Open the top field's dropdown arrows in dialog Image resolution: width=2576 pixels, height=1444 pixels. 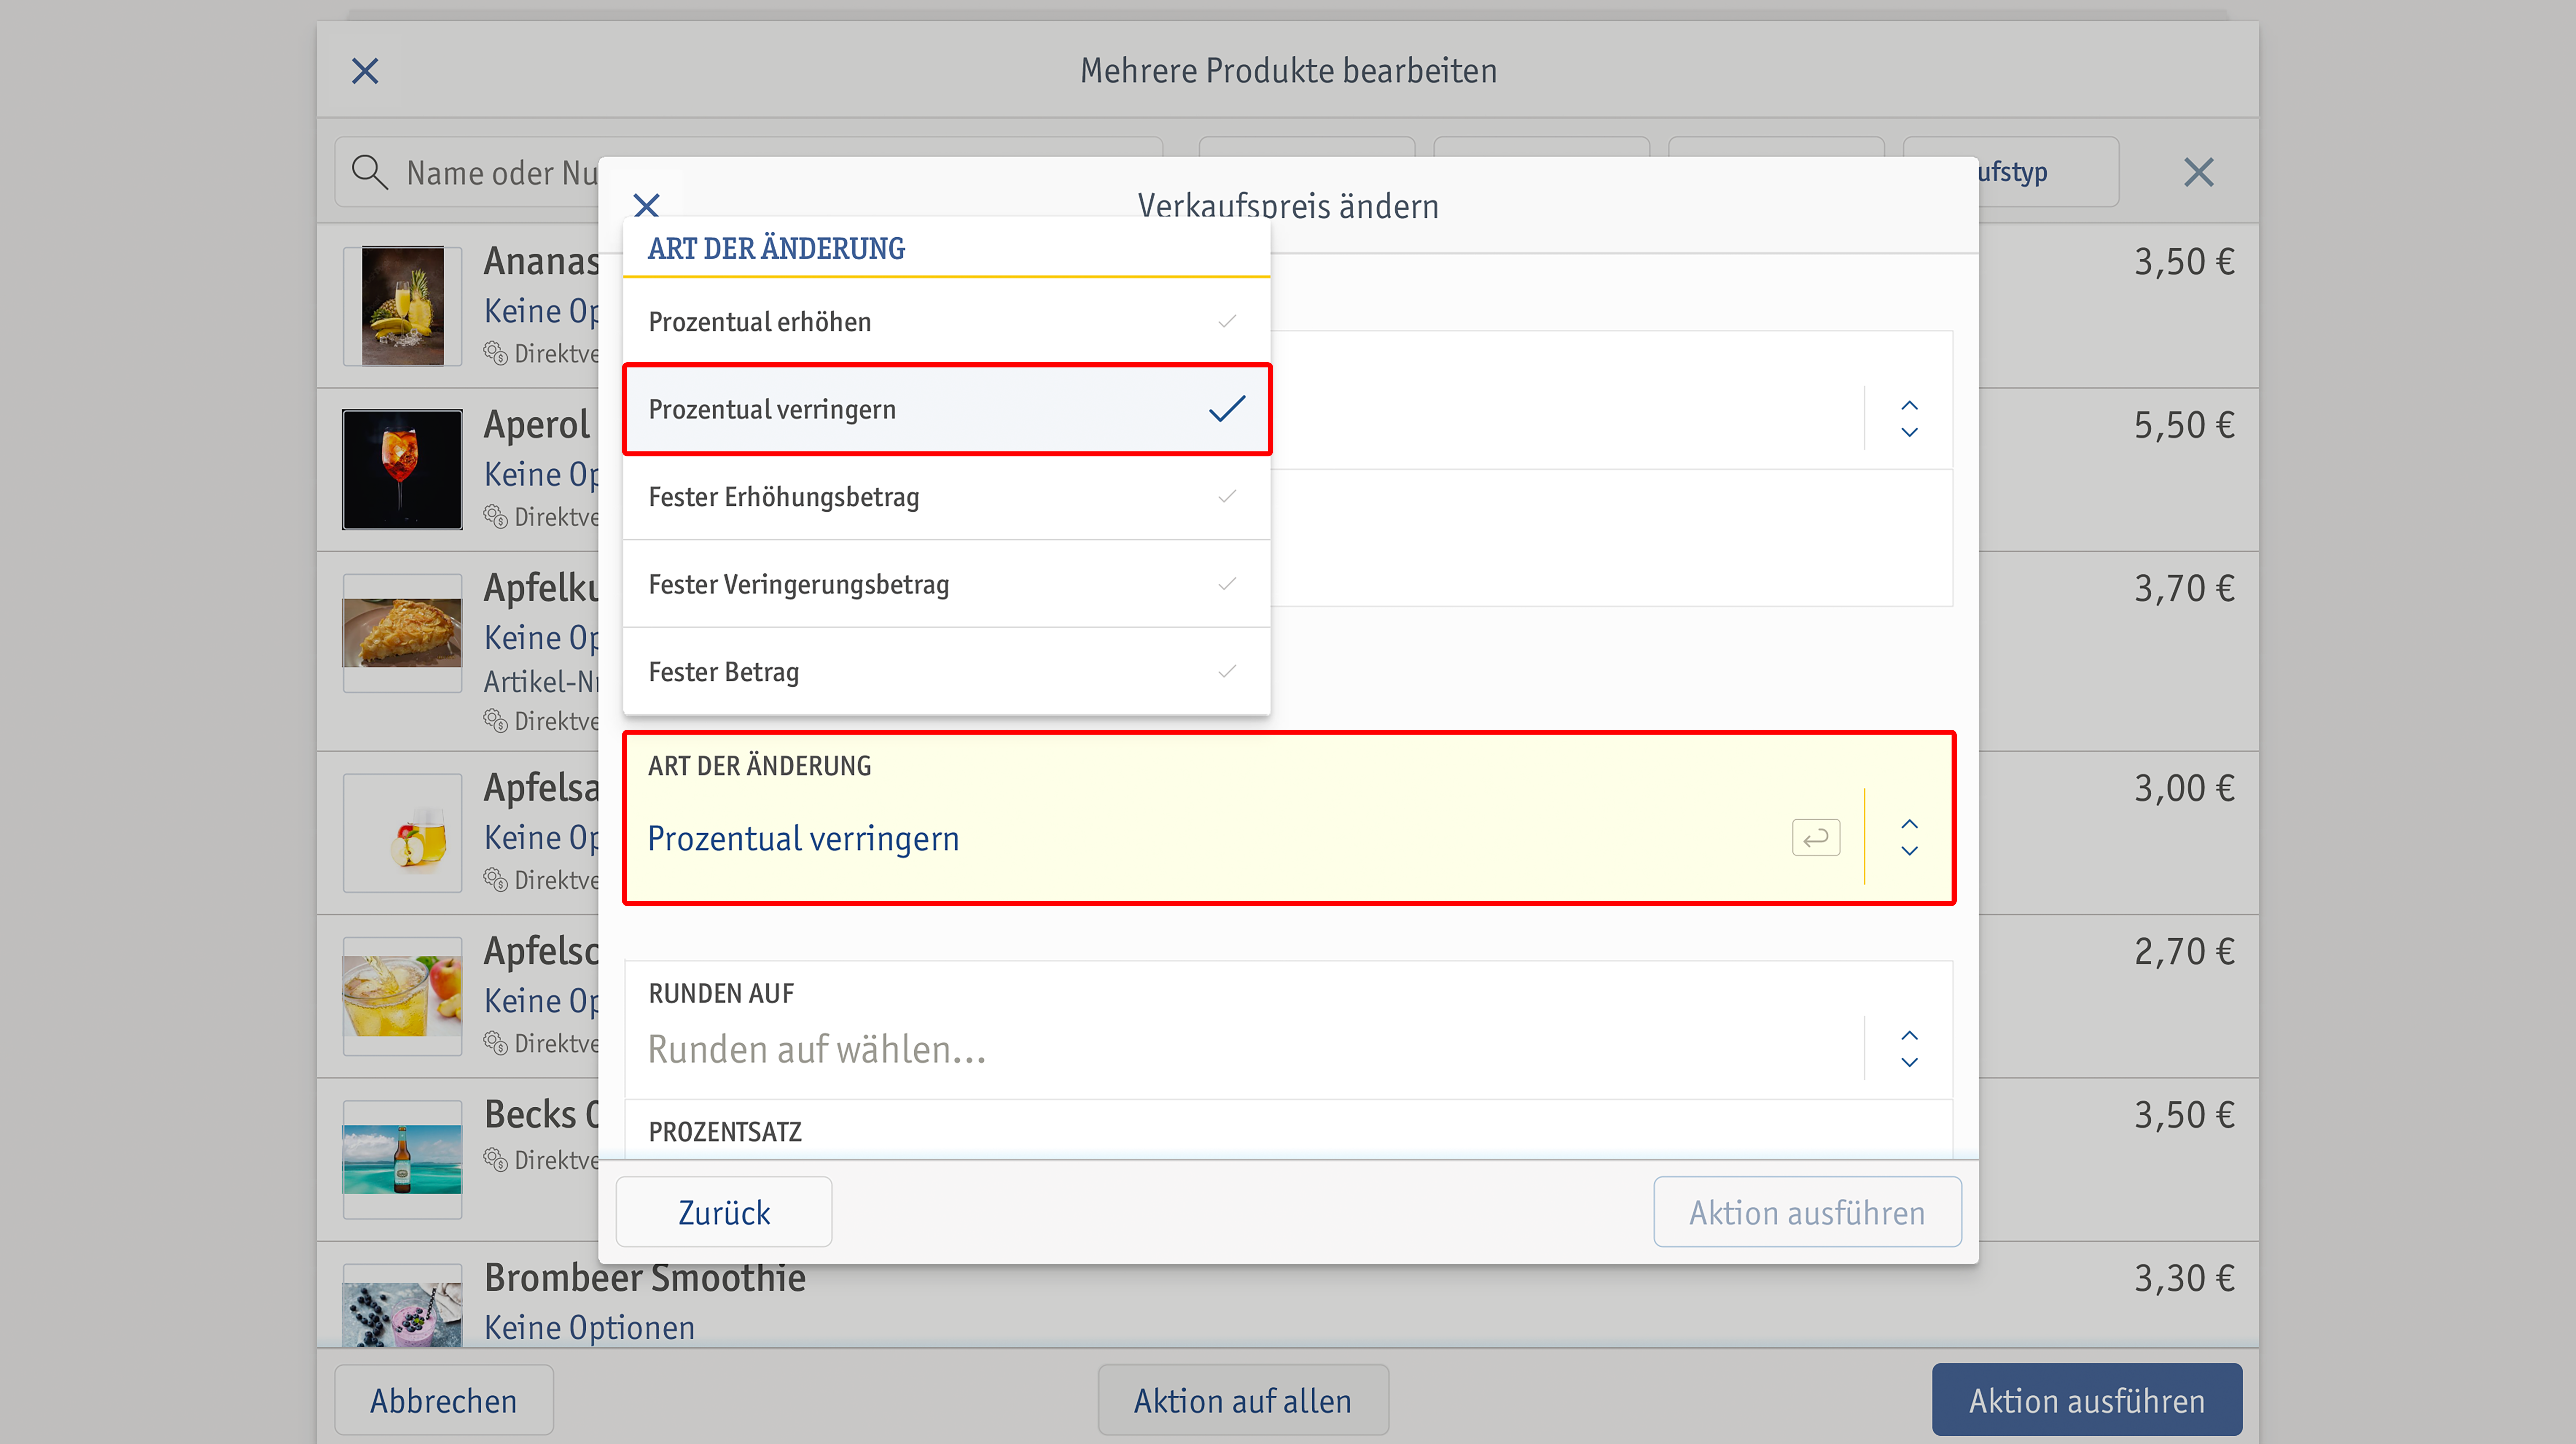(x=1909, y=419)
